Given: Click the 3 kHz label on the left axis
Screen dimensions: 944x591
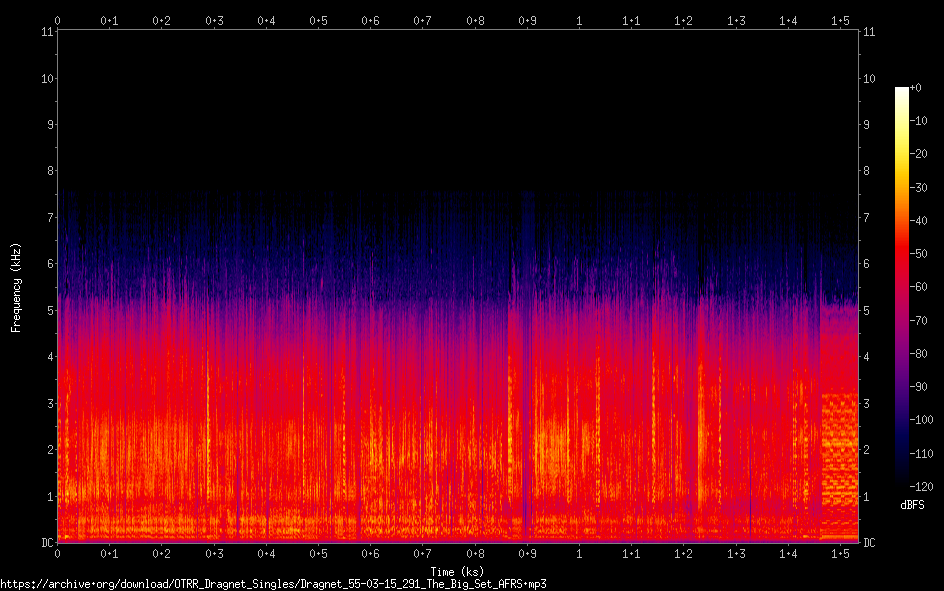Looking at the screenshot, I should click(x=46, y=403).
